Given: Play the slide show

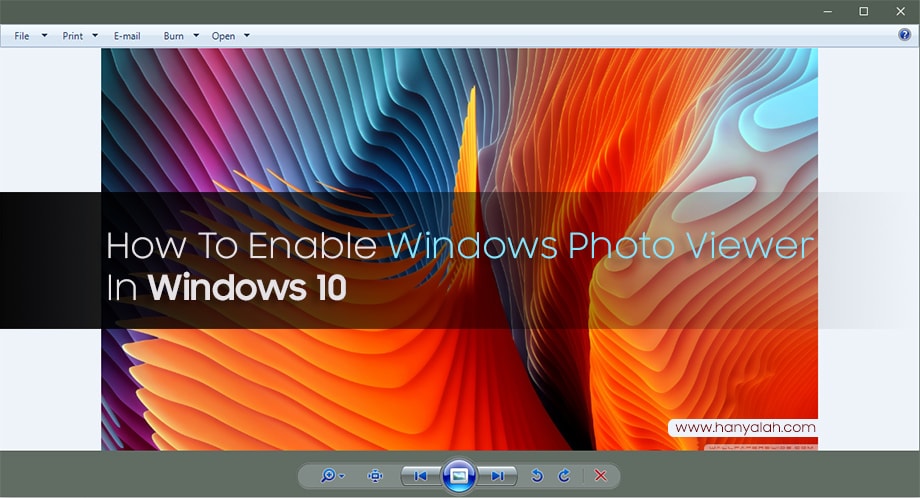Looking at the screenshot, I should (x=459, y=475).
